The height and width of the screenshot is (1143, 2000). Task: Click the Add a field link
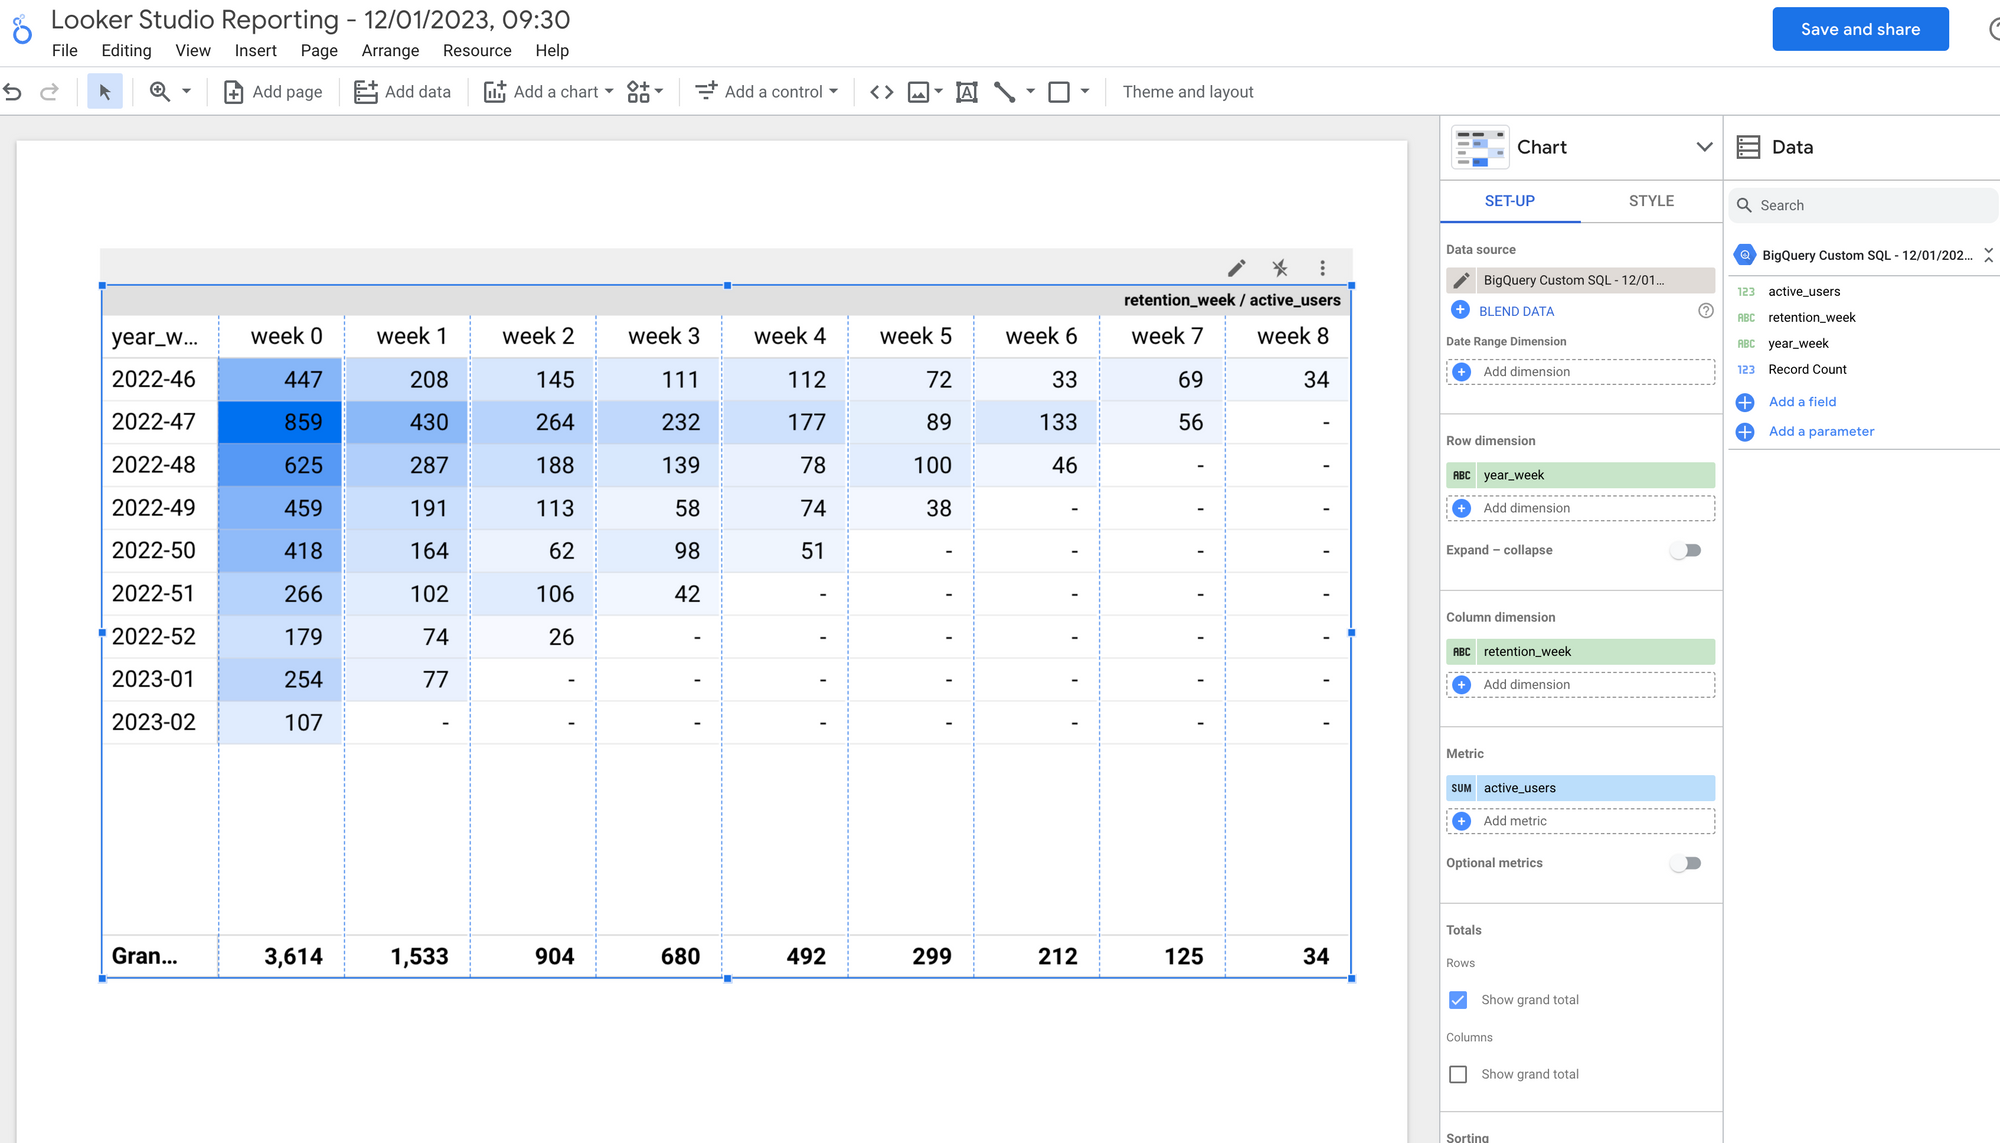coord(1801,401)
